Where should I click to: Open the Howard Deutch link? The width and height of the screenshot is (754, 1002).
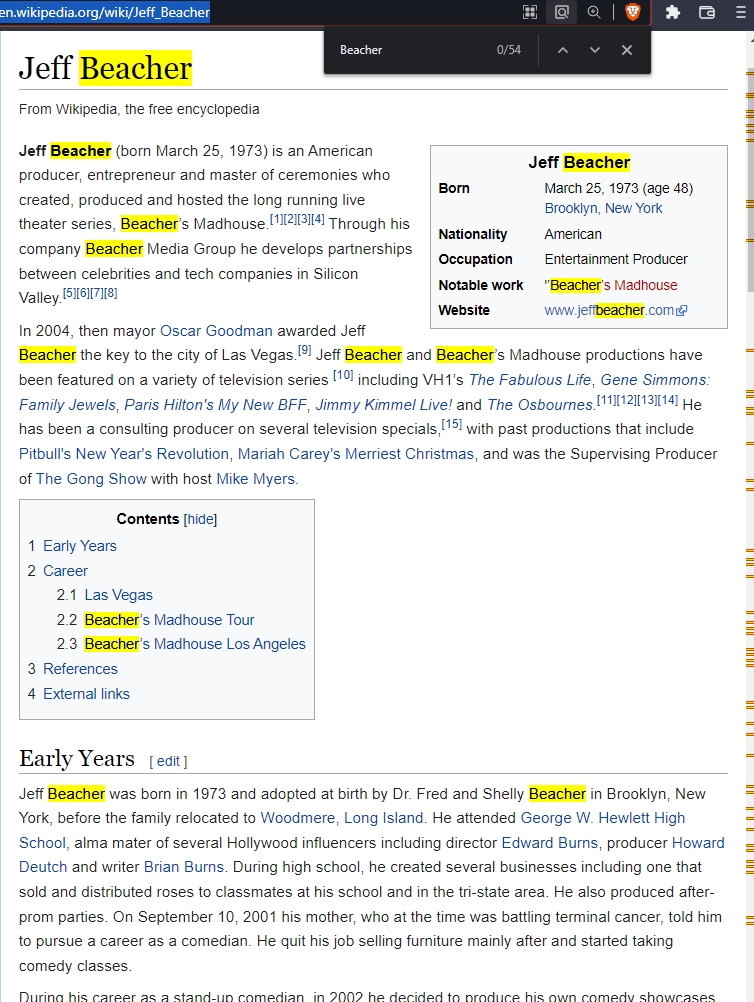click(698, 843)
